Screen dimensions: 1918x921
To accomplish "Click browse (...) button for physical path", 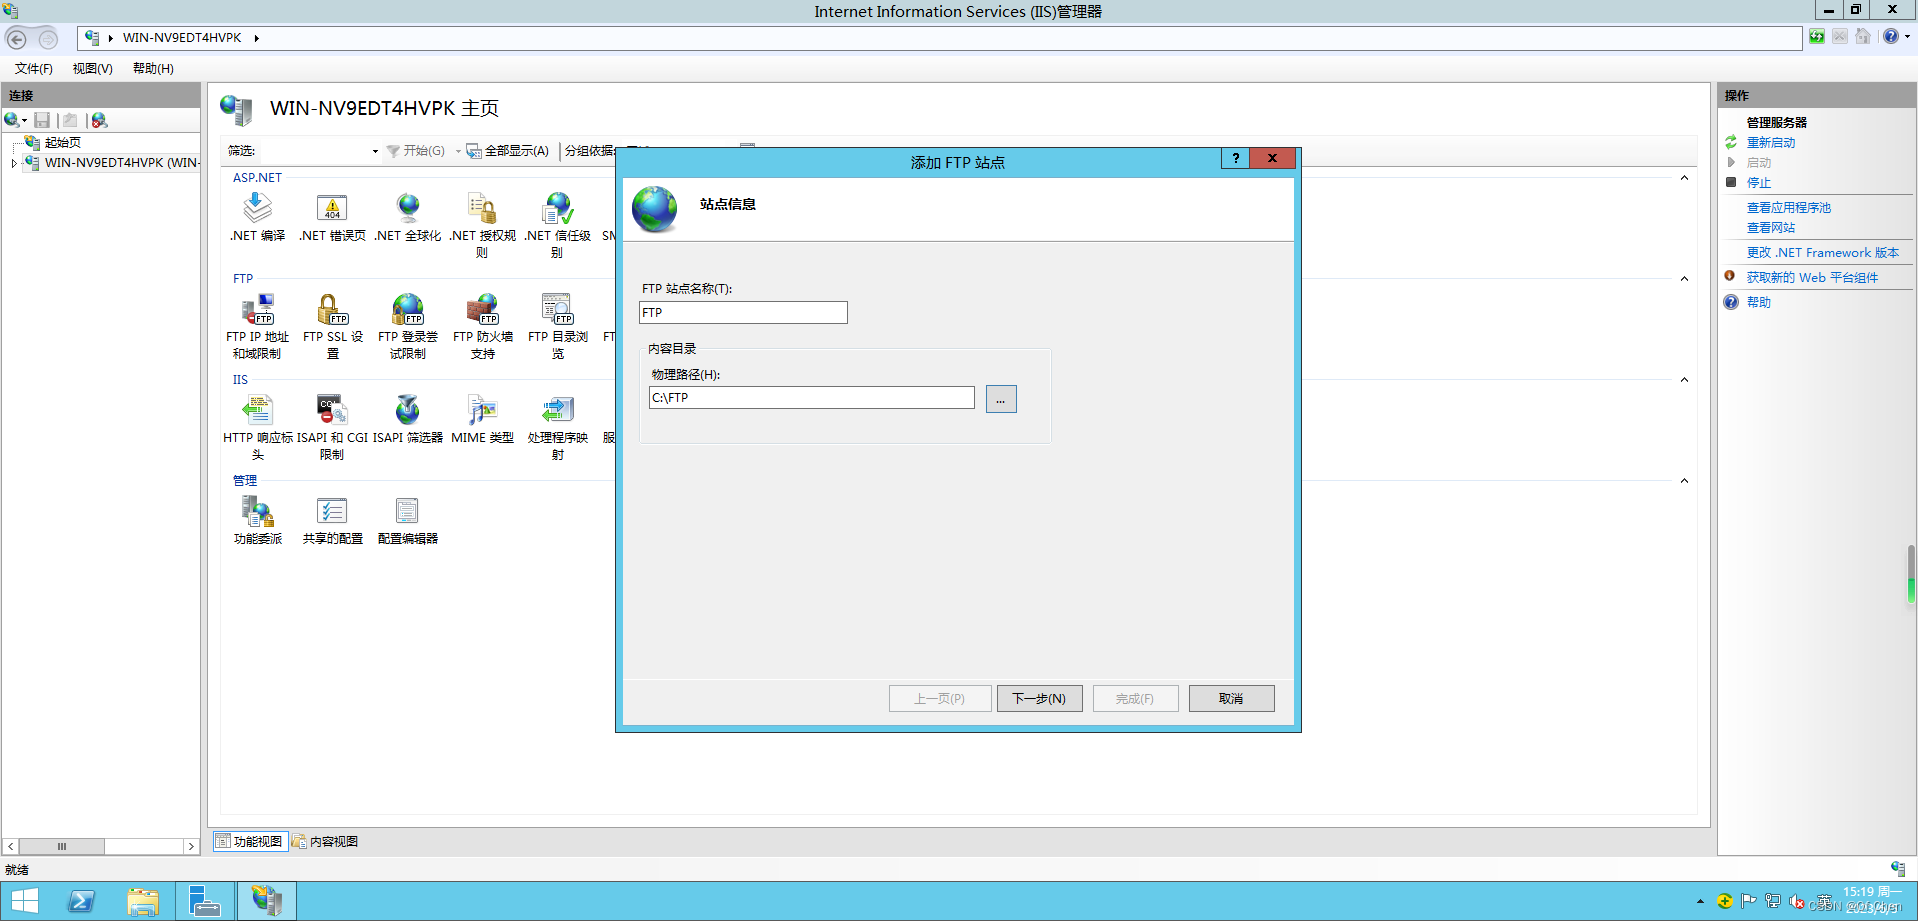I will [1000, 399].
